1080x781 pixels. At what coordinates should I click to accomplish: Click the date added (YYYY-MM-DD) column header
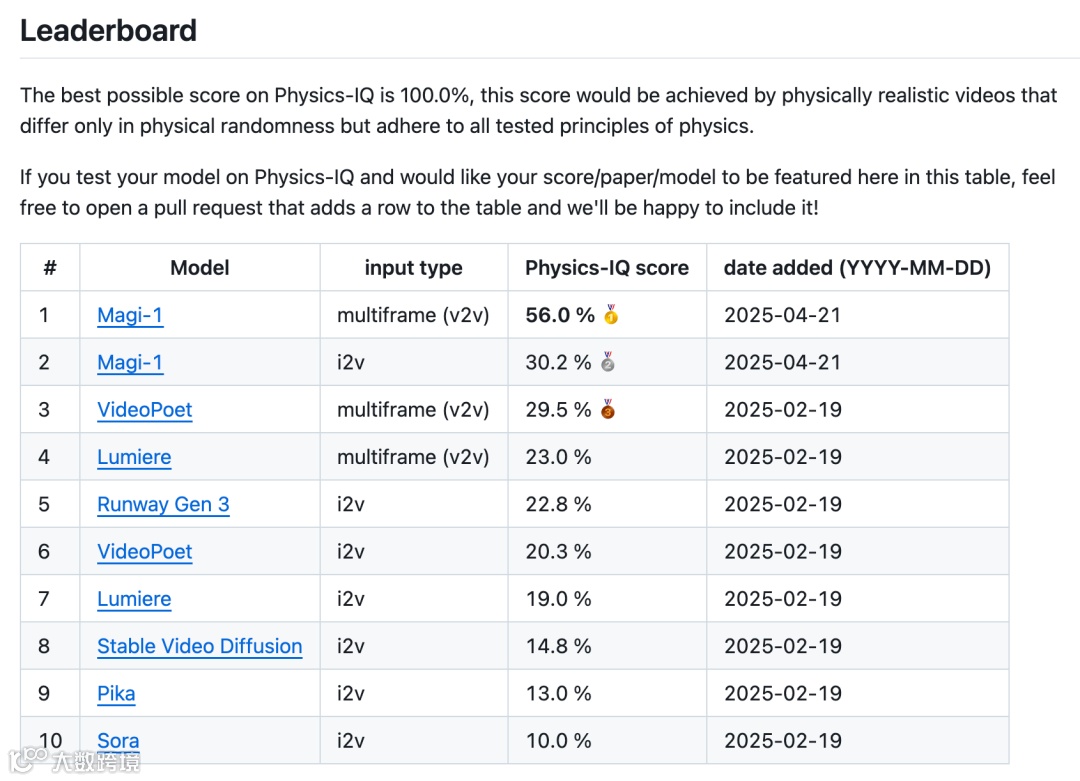[x=857, y=268]
